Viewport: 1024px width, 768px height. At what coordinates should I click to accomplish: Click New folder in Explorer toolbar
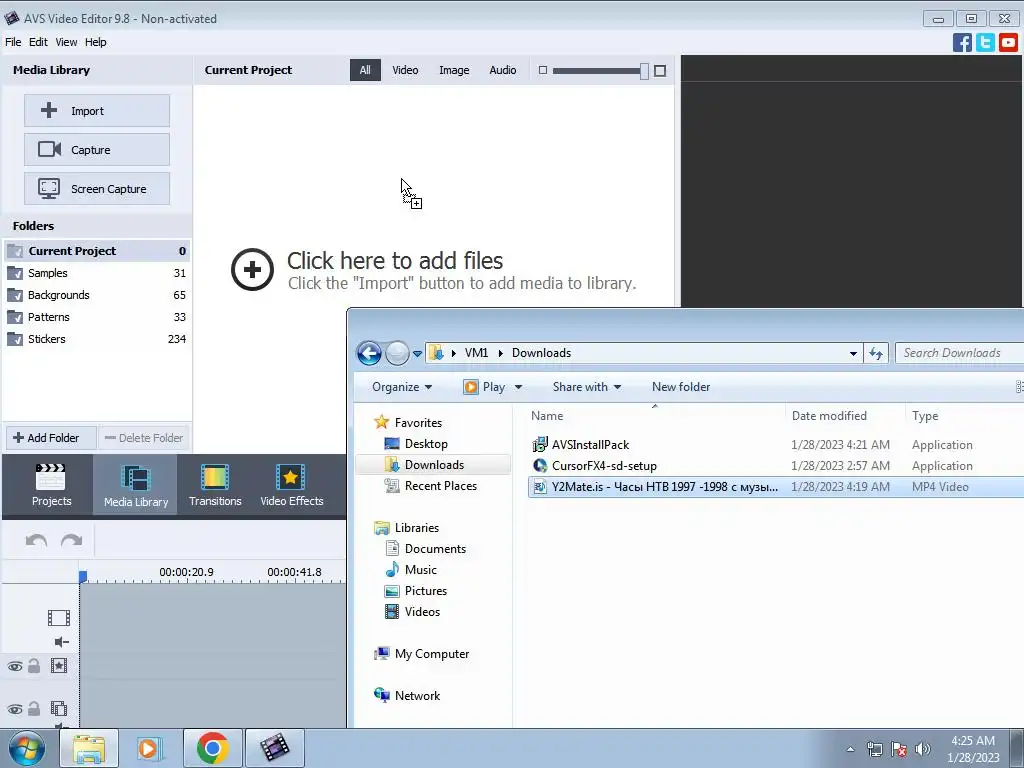point(680,387)
